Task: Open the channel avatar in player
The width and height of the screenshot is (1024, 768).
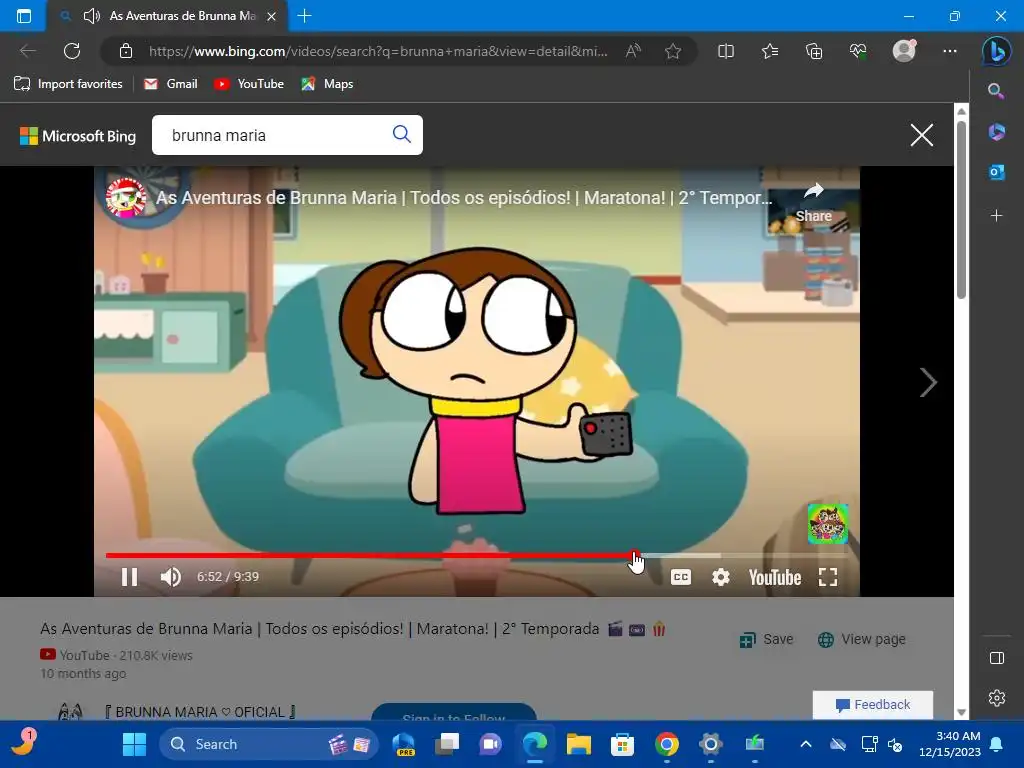Action: coord(126,197)
